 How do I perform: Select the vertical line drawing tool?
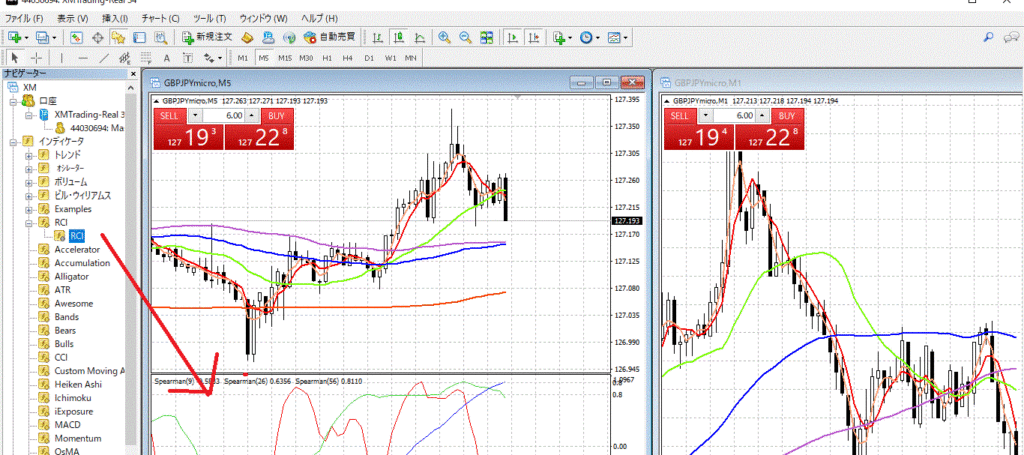61,58
